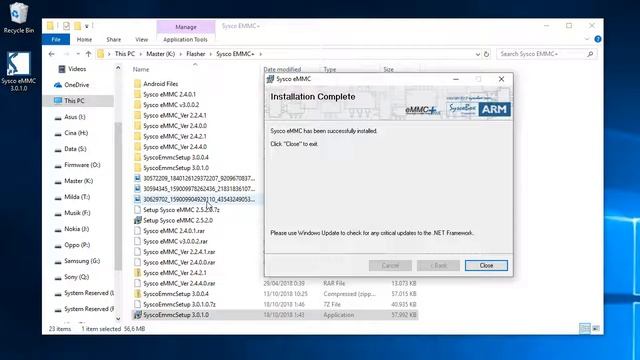Click navigation pane scrollbar down arrow

[x=118, y=319]
